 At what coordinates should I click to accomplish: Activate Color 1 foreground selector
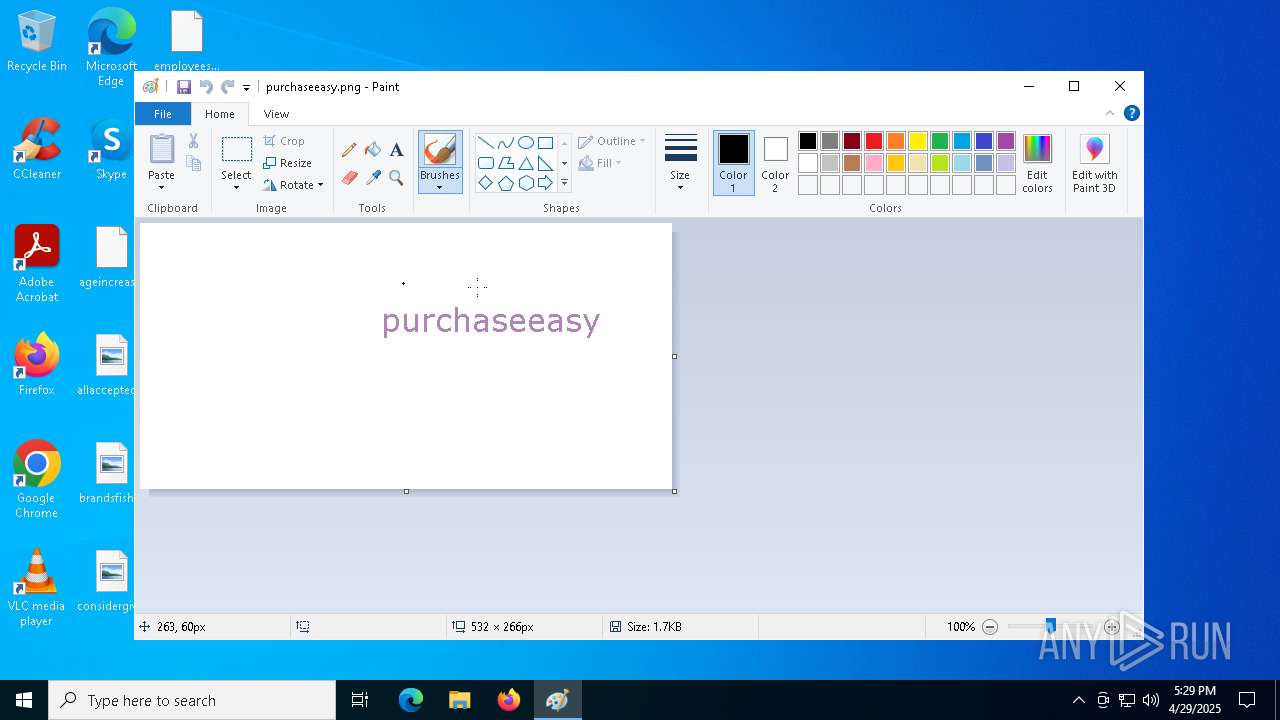coord(733,163)
